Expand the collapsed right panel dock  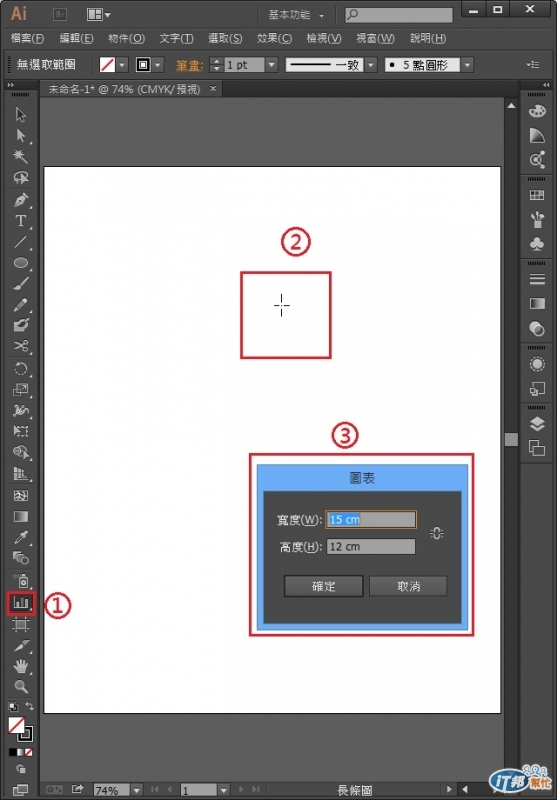click(x=546, y=85)
